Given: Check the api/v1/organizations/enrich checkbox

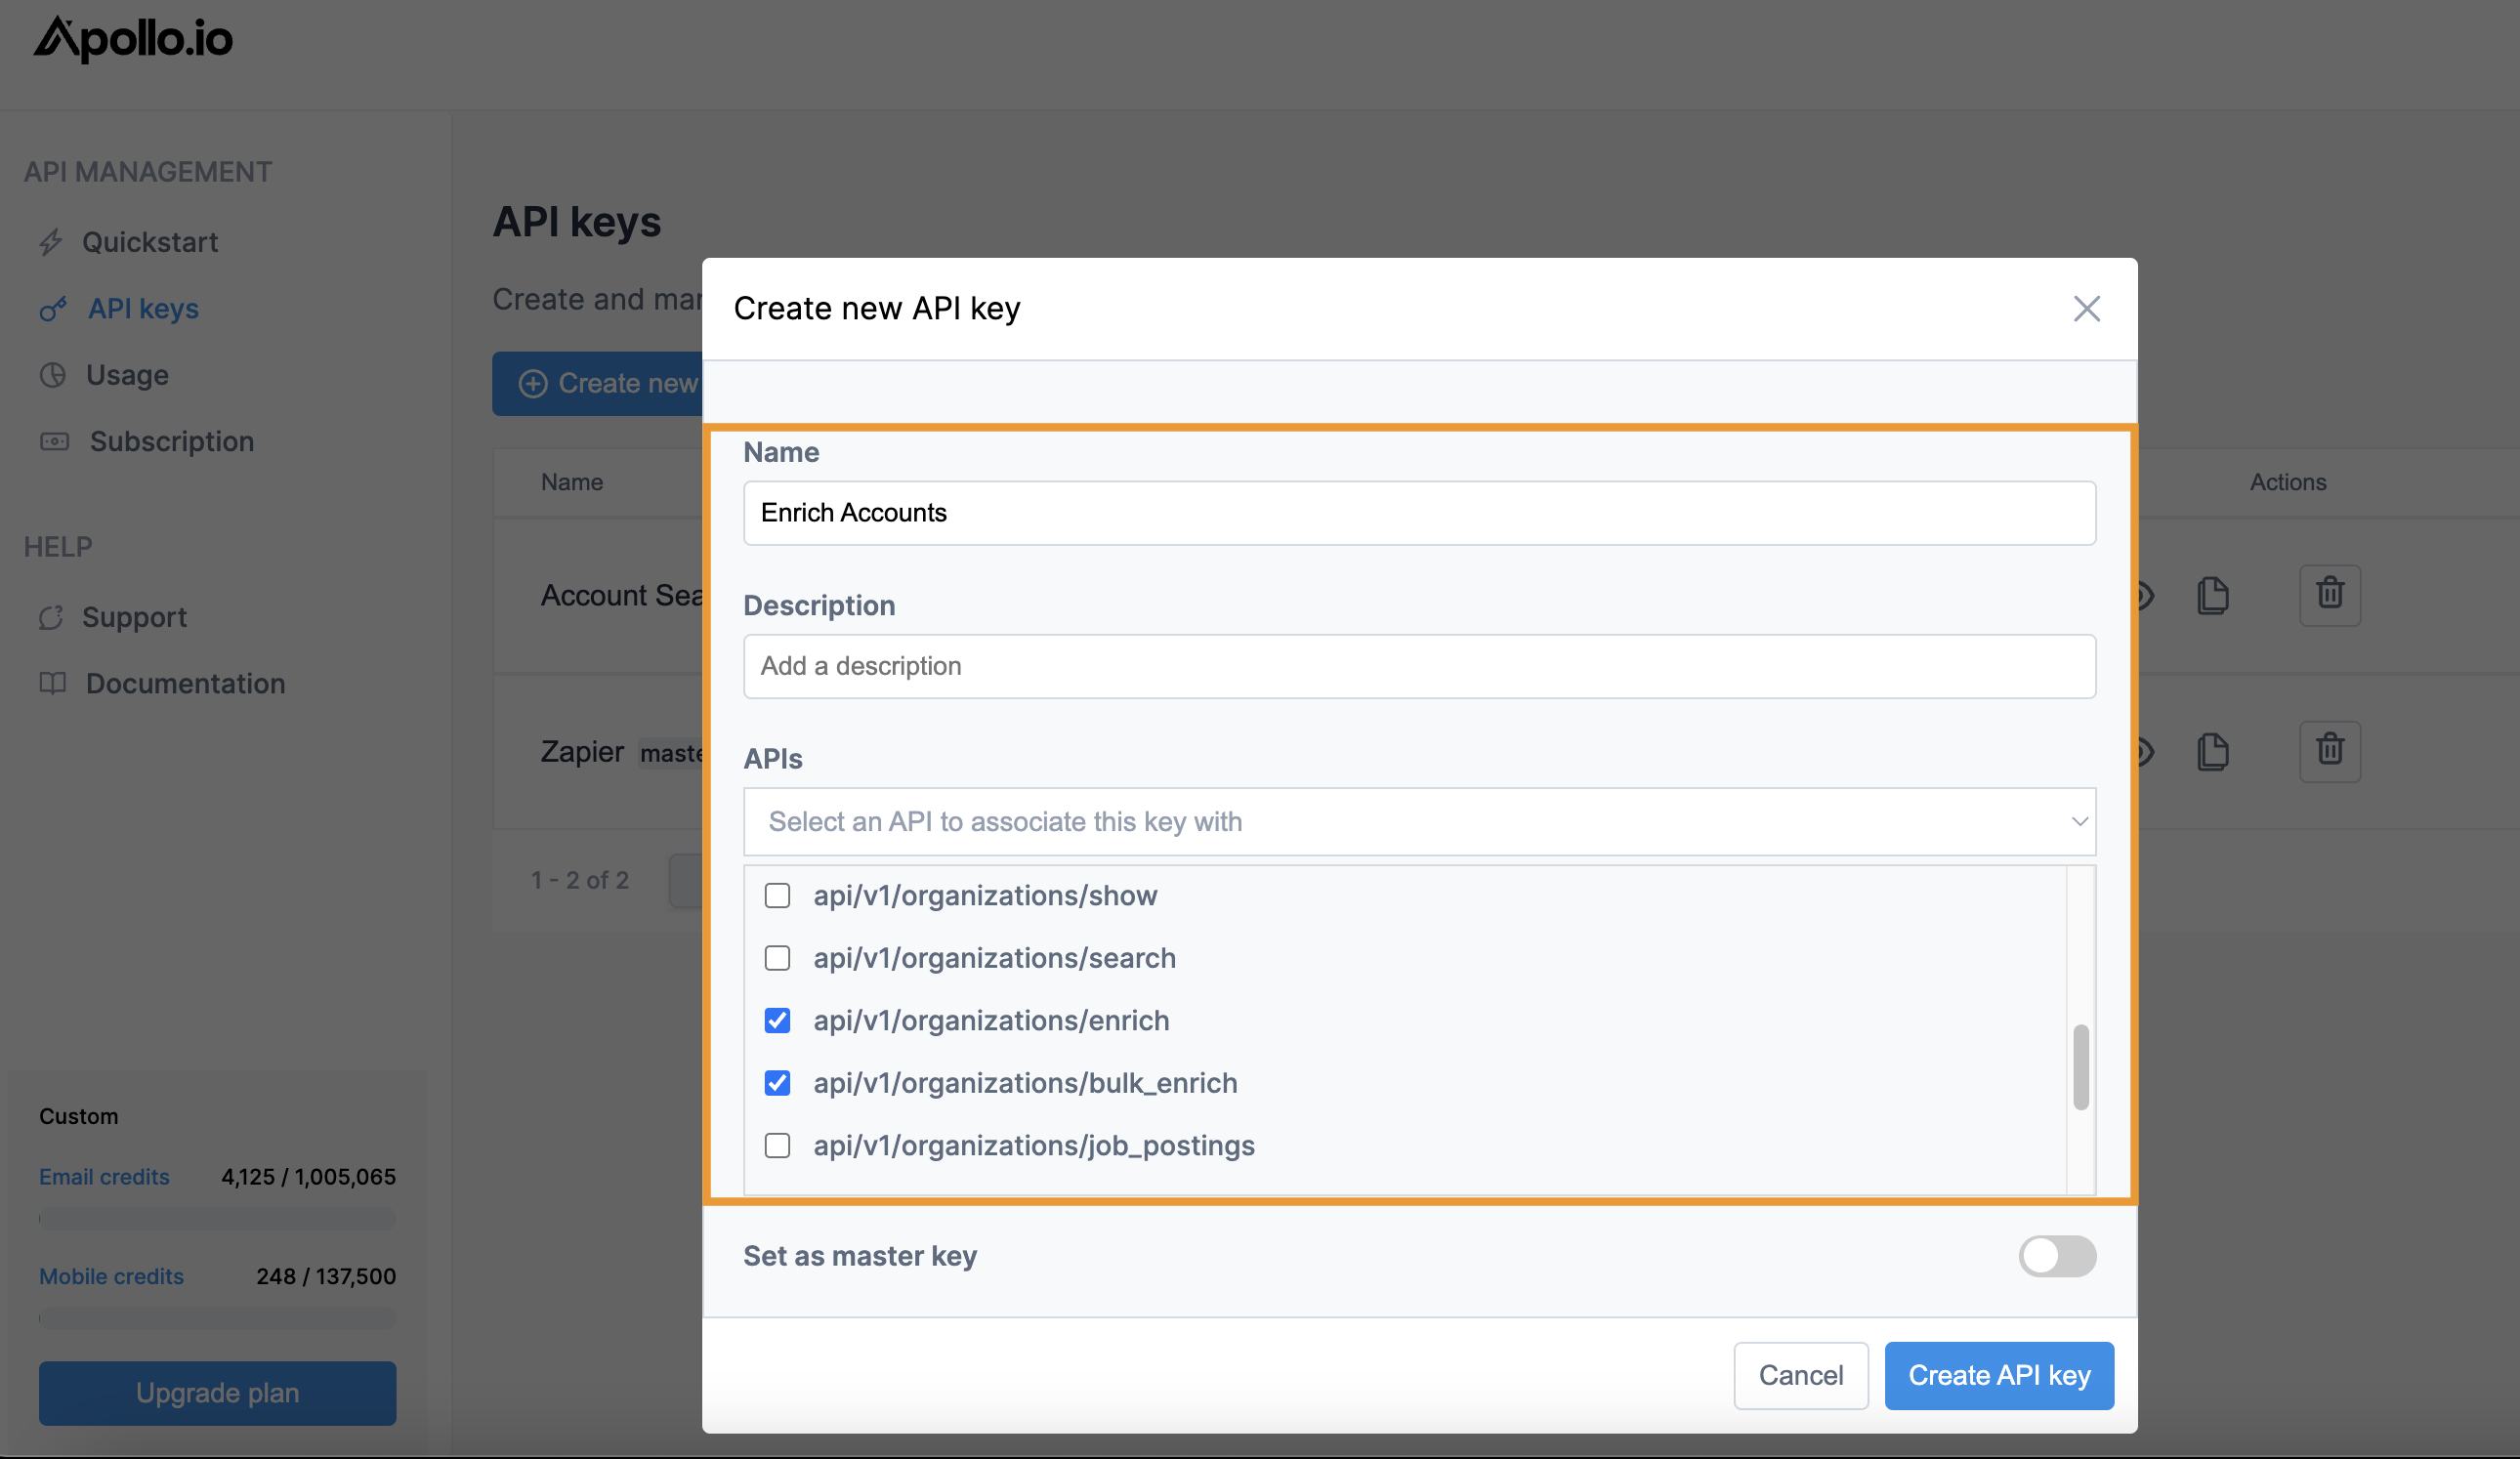Looking at the screenshot, I should pyautogui.click(x=778, y=1020).
